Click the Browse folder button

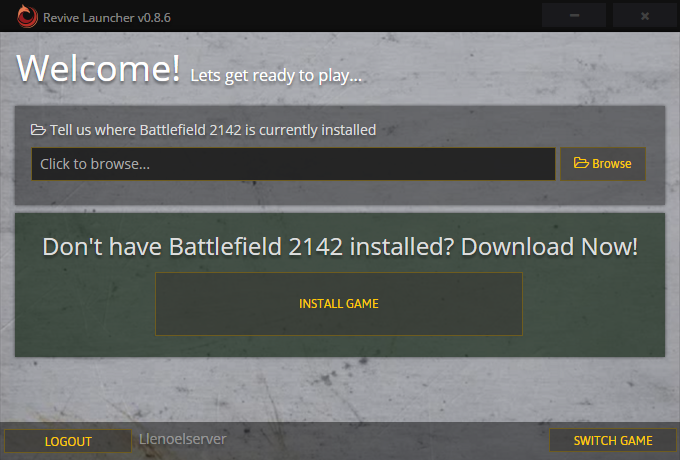pyautogui.click(x=603, y=164)
